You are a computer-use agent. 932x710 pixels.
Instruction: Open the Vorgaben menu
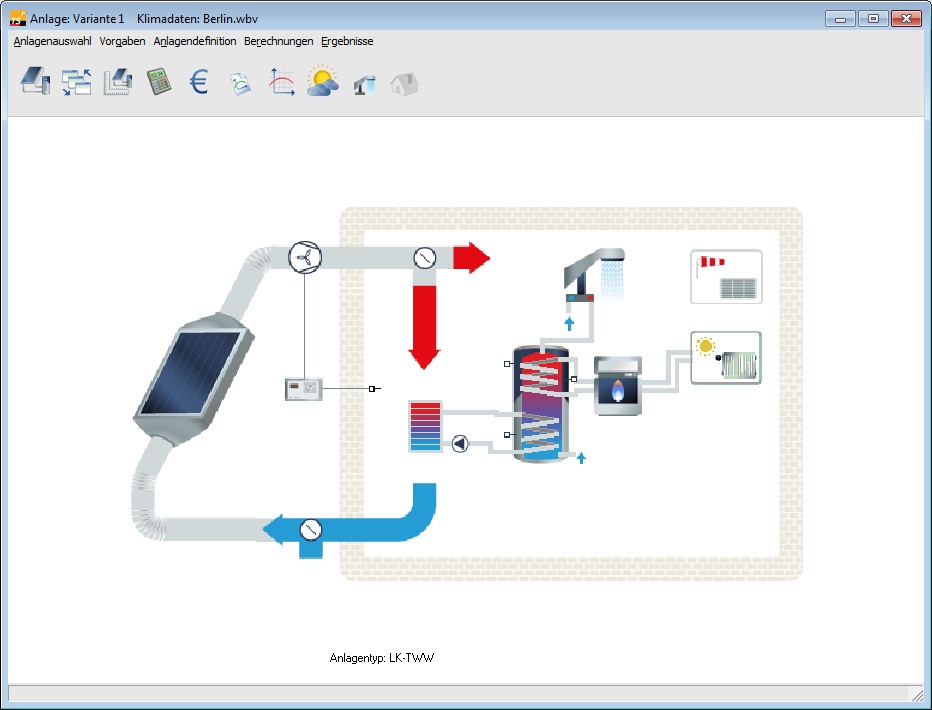(x=122, y=41)
